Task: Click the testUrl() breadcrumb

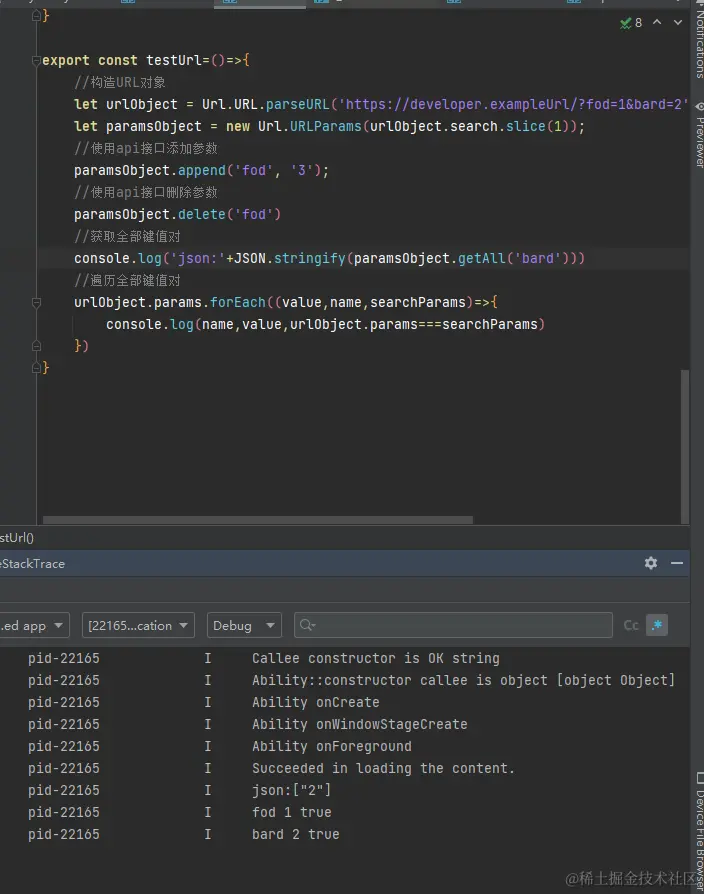Action: (x=17, y=538)
